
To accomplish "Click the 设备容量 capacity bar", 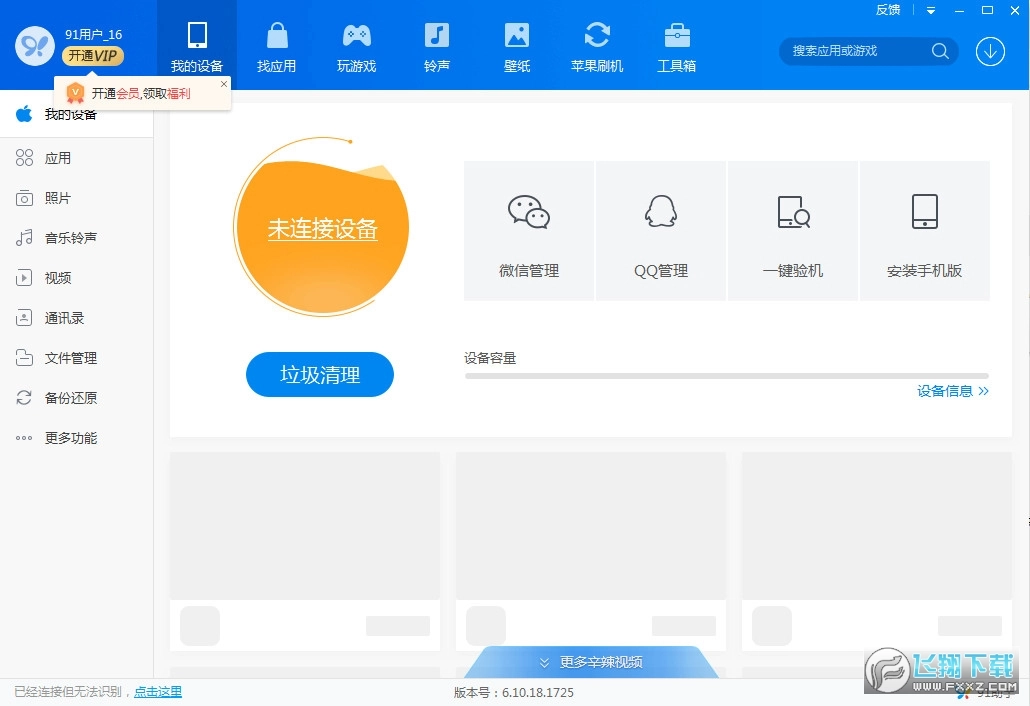I will point(725,376).
